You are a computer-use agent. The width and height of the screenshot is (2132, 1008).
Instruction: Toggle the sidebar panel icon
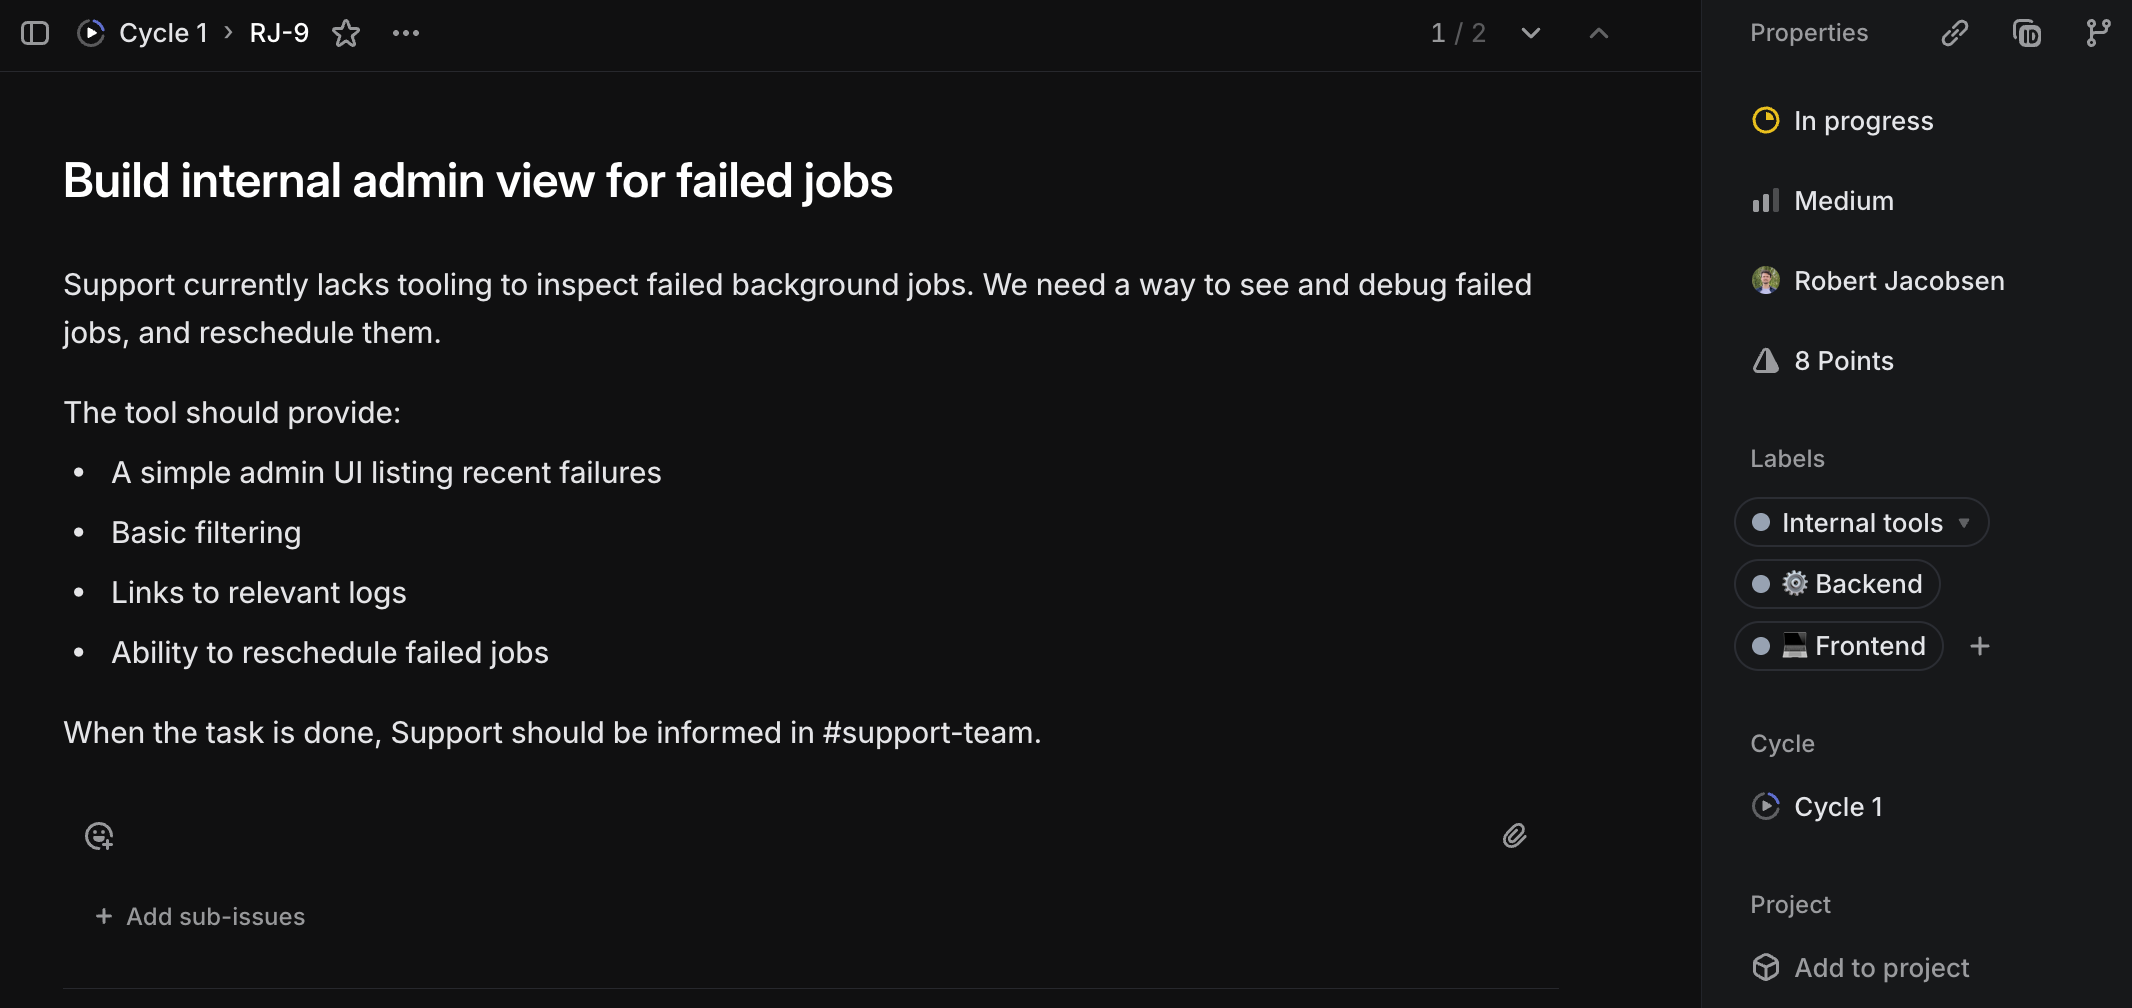point(35,33)
